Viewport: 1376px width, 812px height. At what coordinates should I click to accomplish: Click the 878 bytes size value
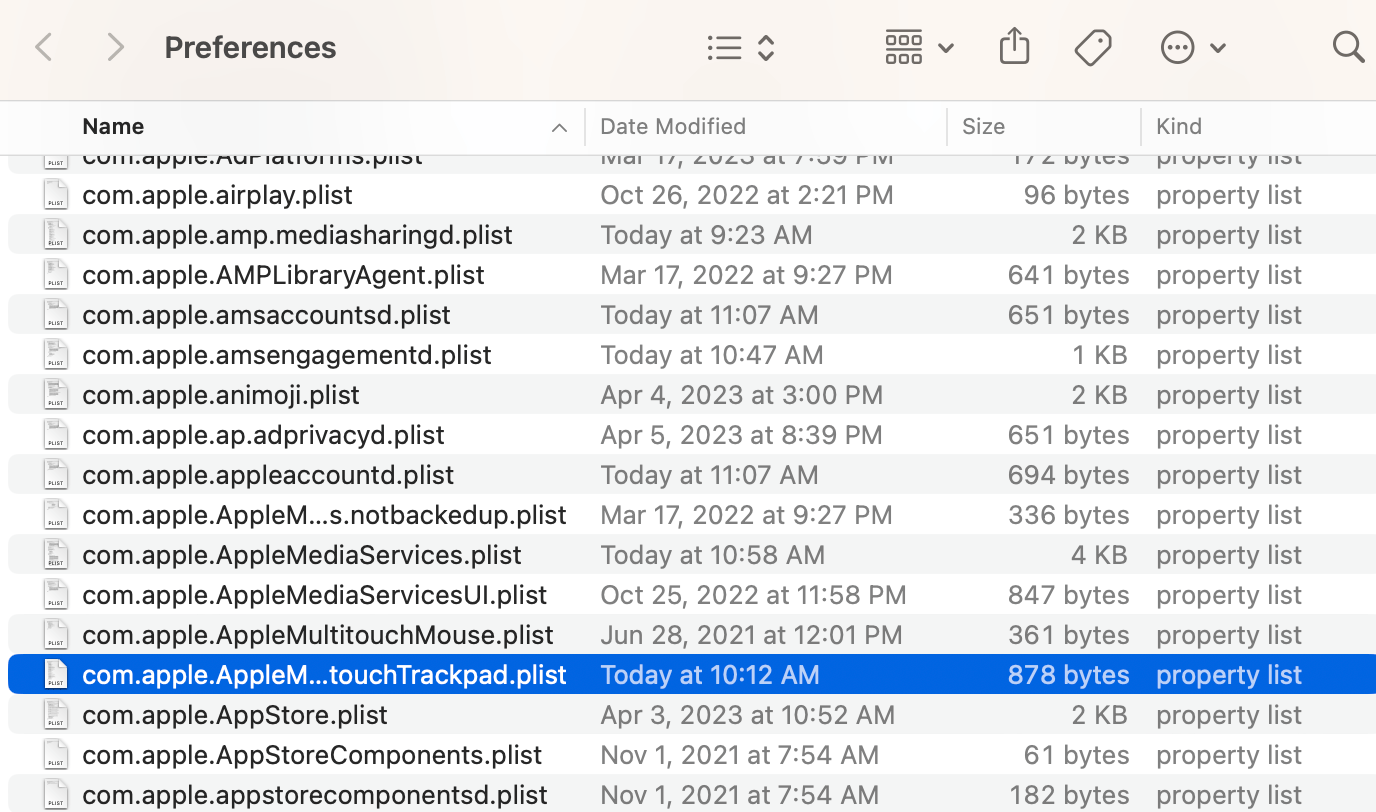1069,675
